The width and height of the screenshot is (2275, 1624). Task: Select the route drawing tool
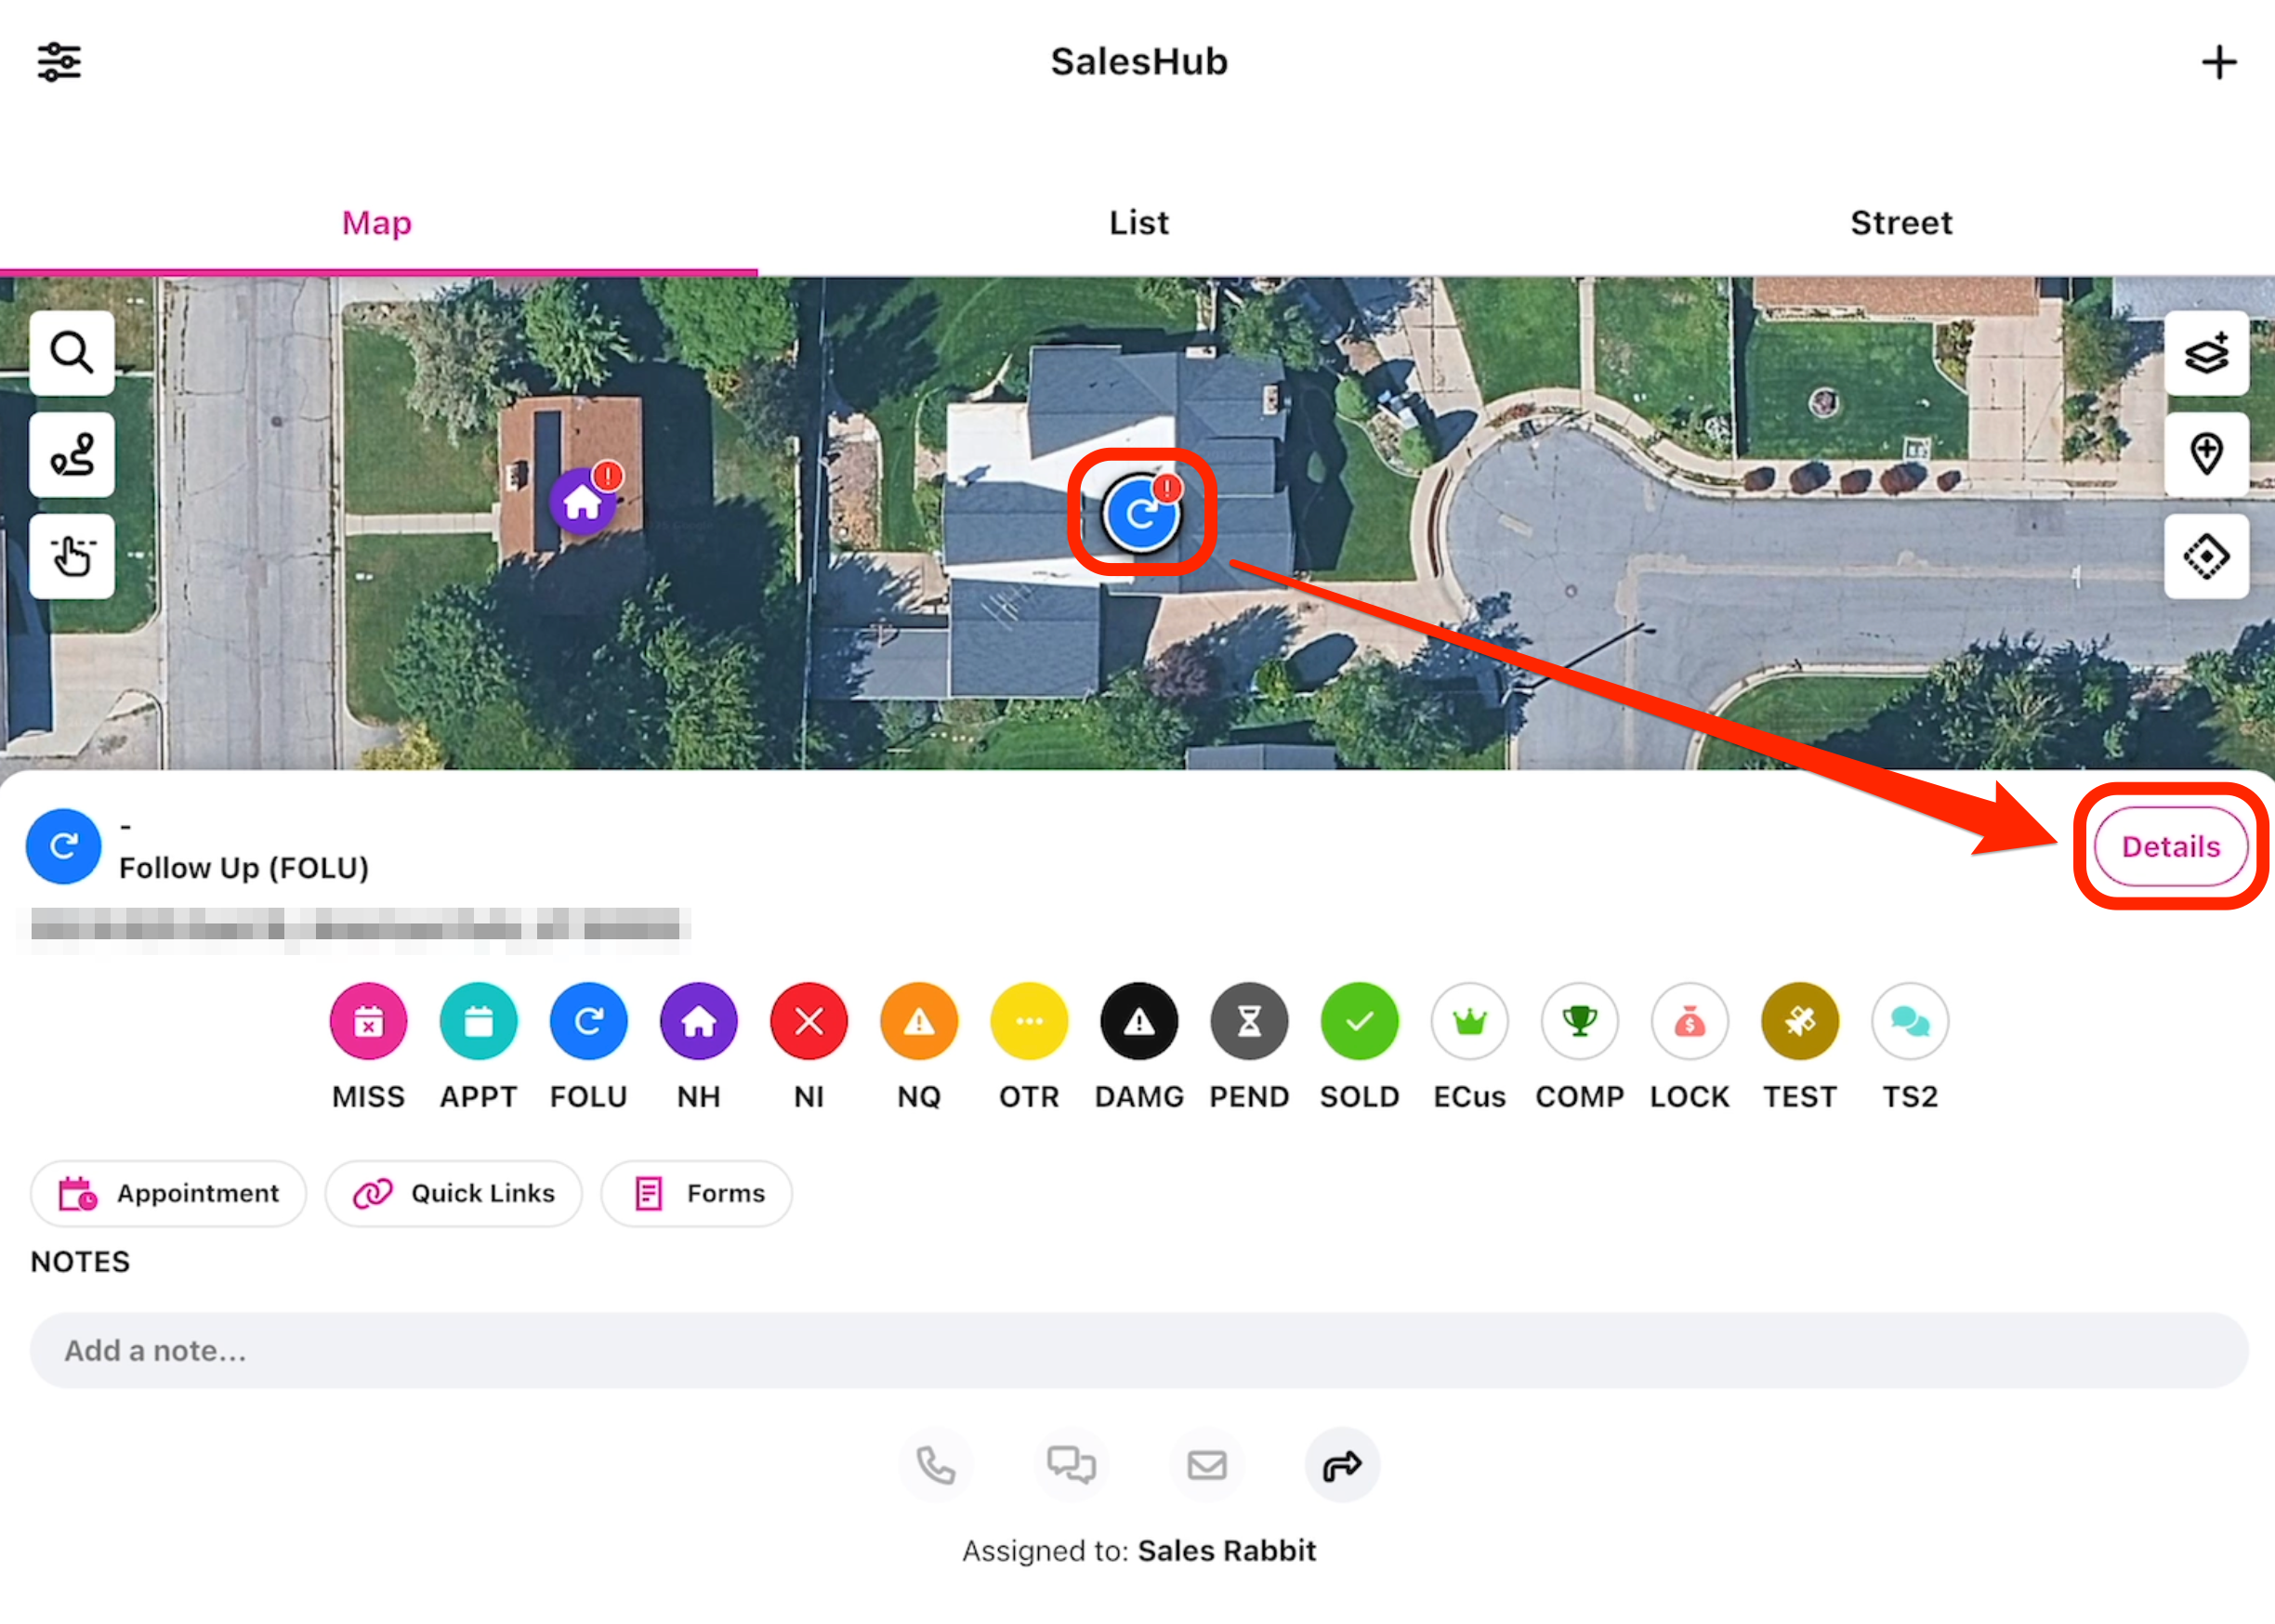click(72, 455)
